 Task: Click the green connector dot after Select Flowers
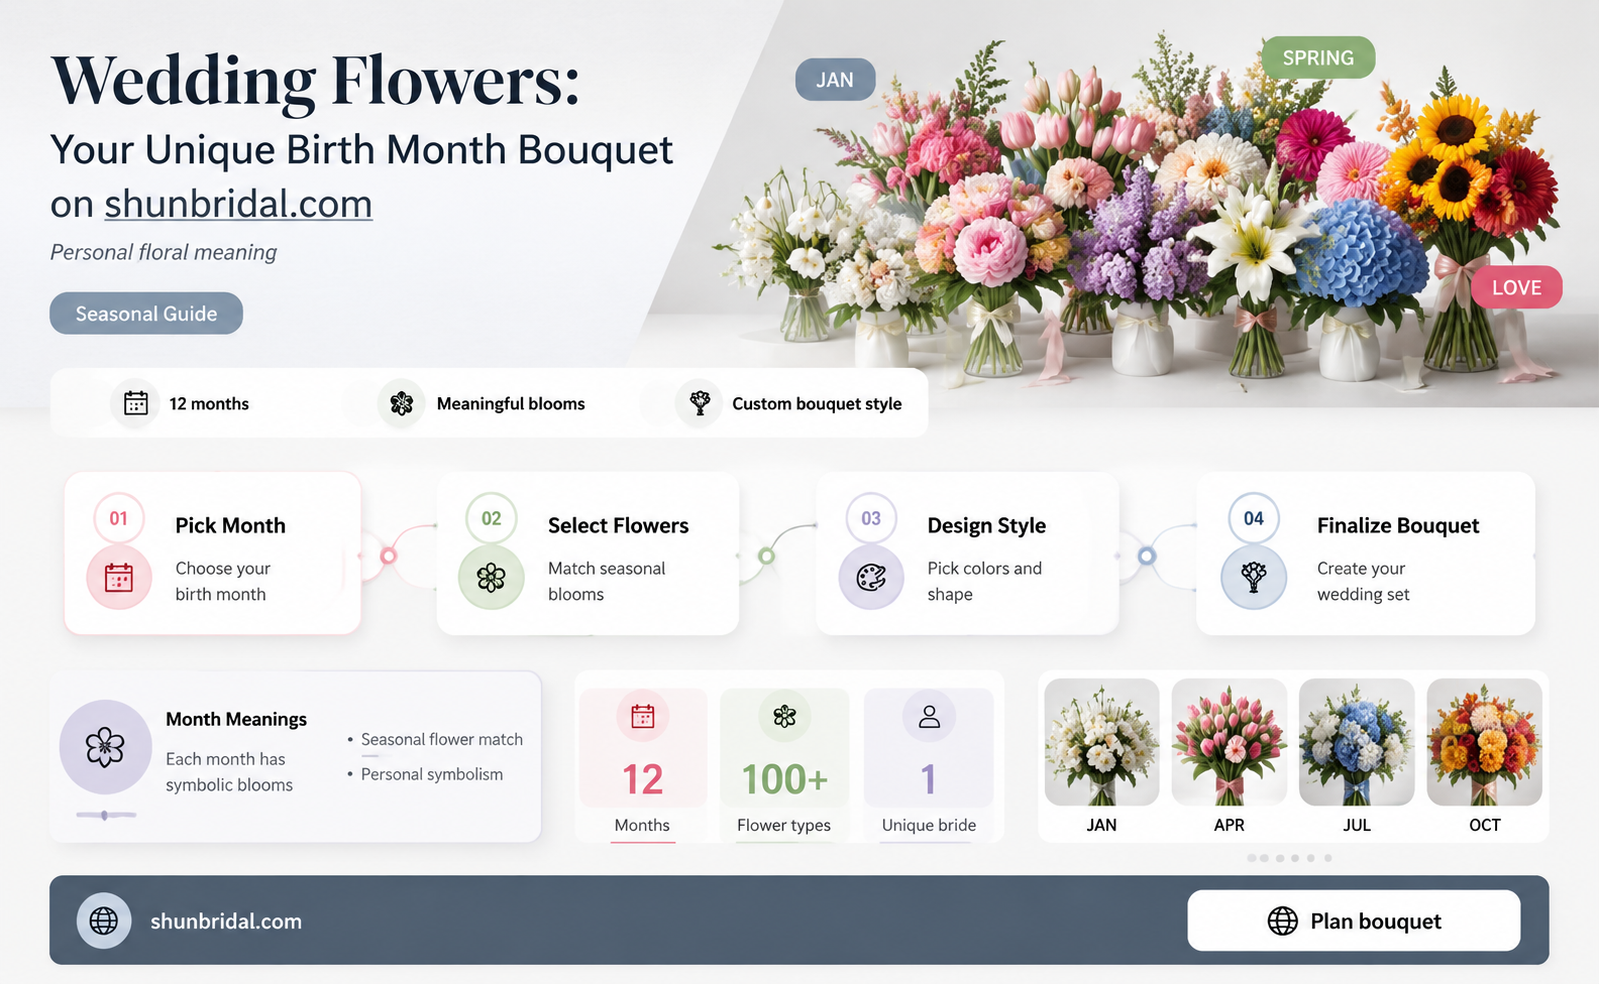click(x=766, y=555)
